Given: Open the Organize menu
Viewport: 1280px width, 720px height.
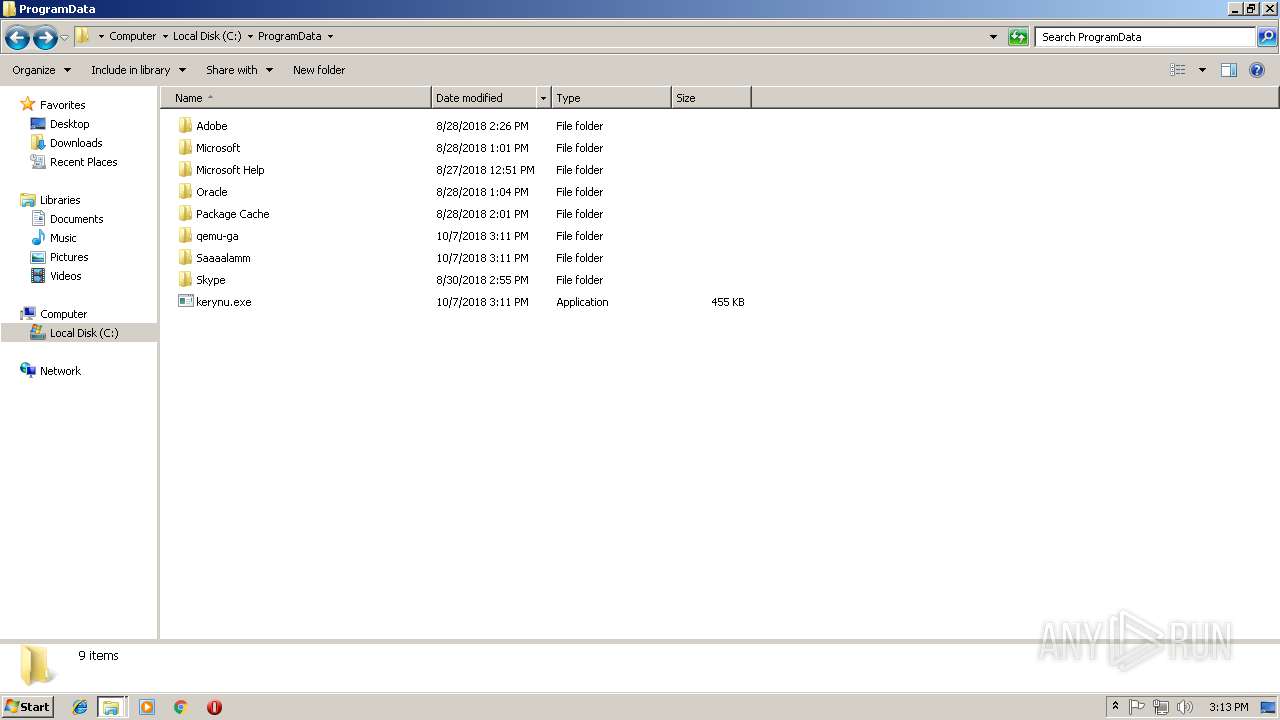Looking at the screenshot, I should point(41,70).
